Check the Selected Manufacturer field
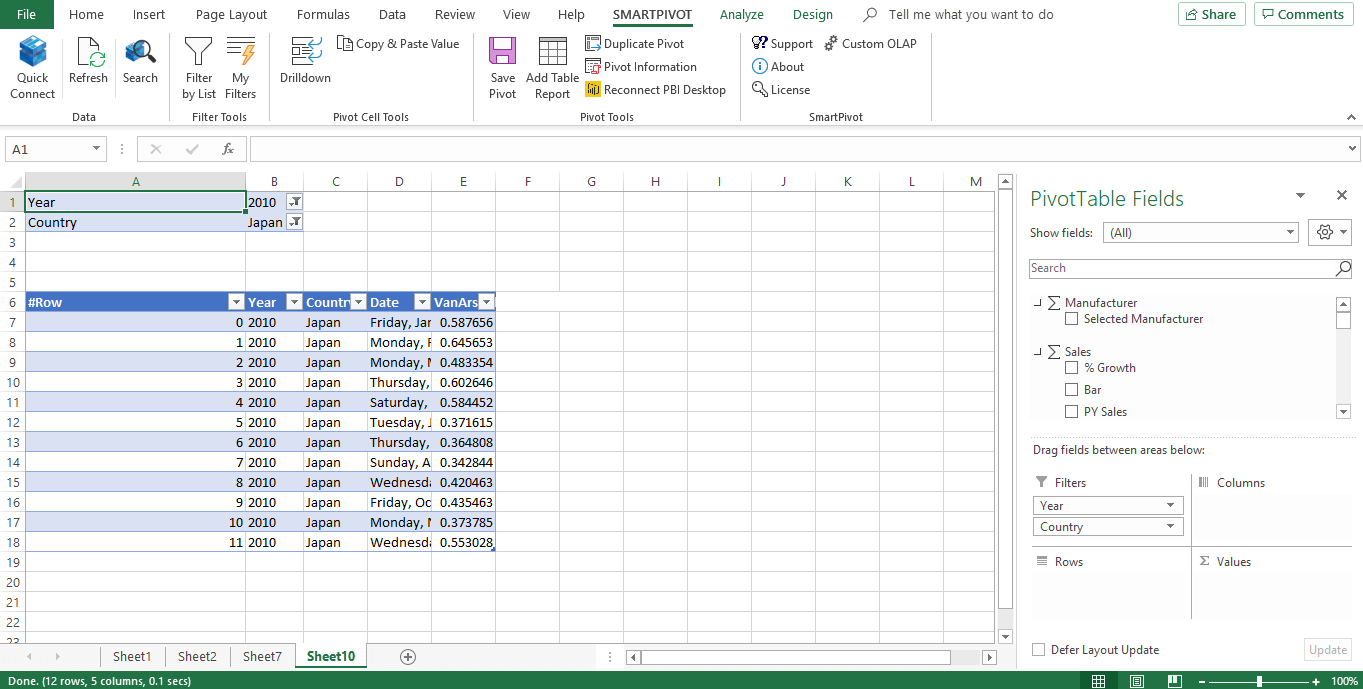The width and height of the screenshot is (1363, 689). (x=1071, y=319)
